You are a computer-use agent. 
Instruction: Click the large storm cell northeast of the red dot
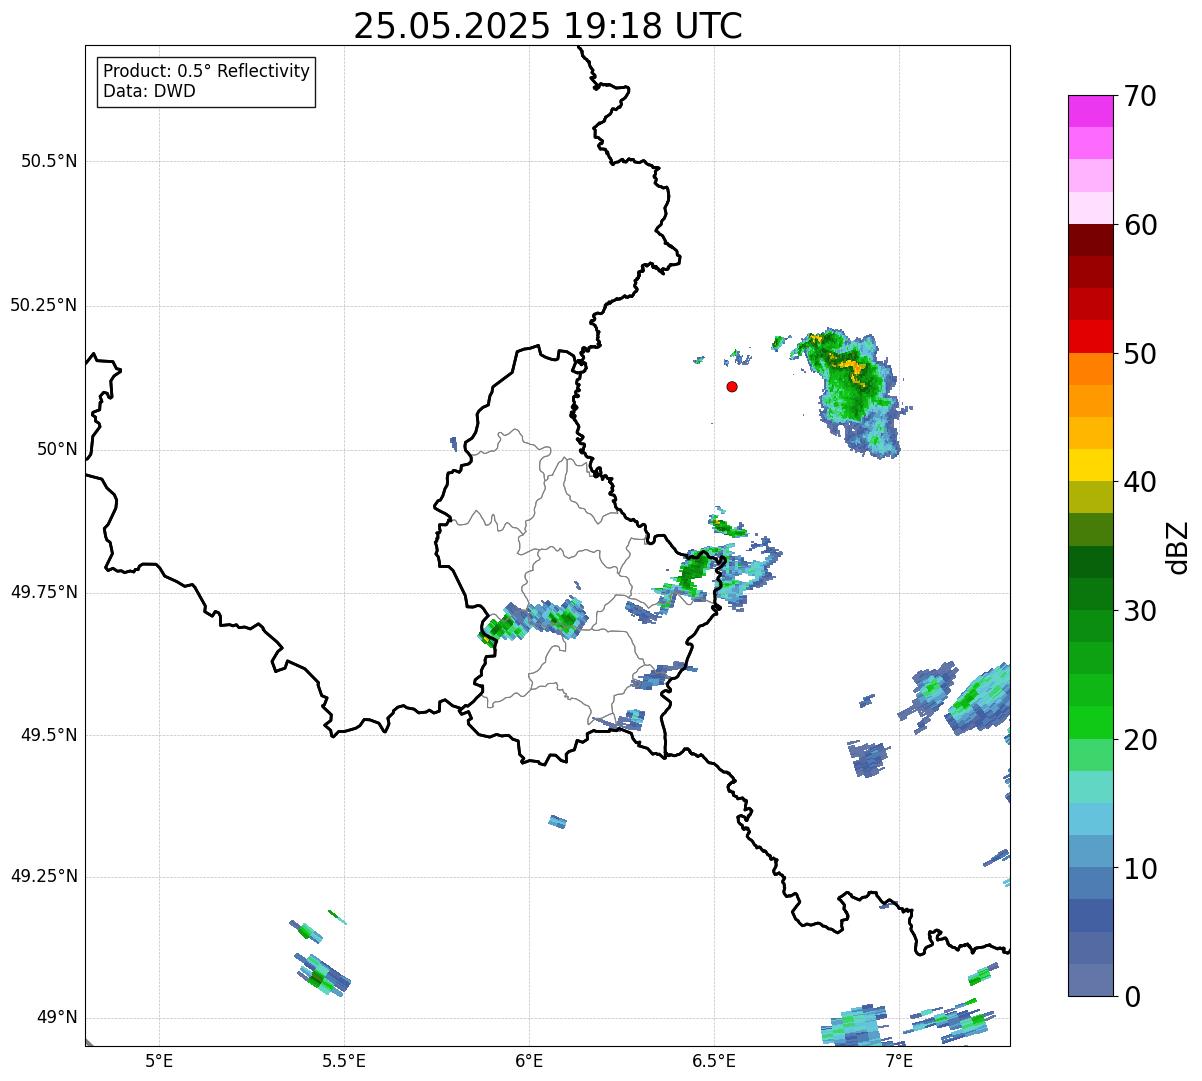(853, 390)
